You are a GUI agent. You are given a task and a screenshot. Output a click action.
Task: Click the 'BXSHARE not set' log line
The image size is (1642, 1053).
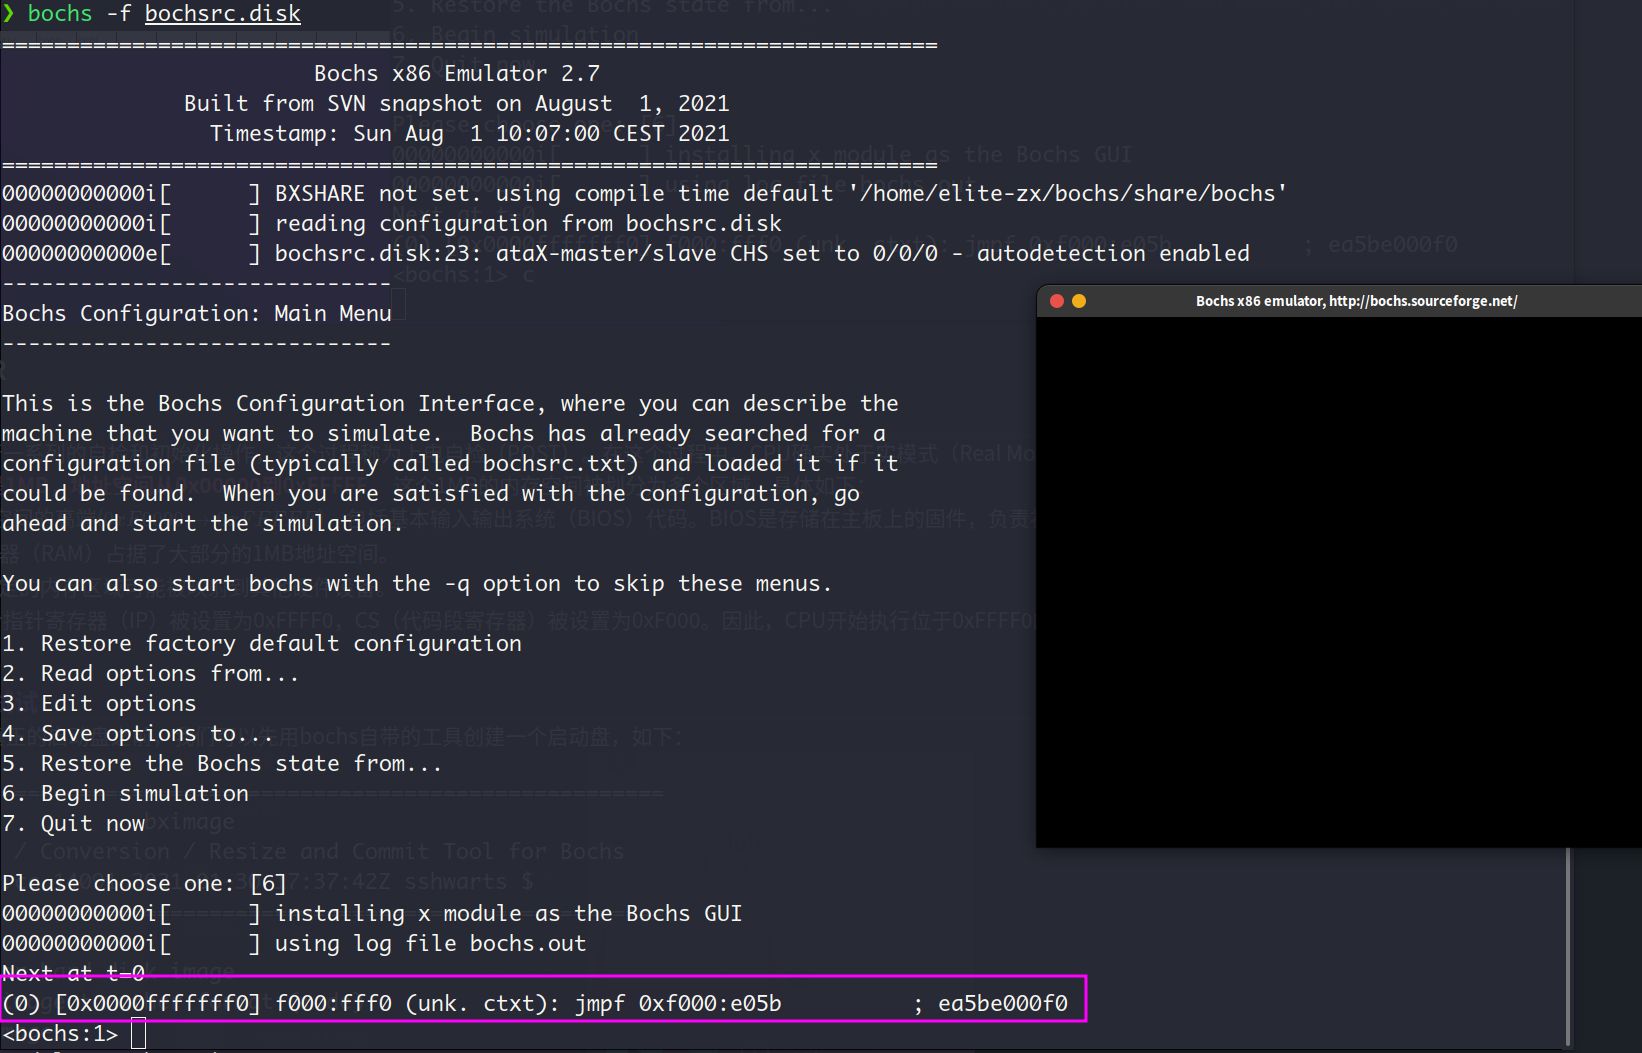644,194
